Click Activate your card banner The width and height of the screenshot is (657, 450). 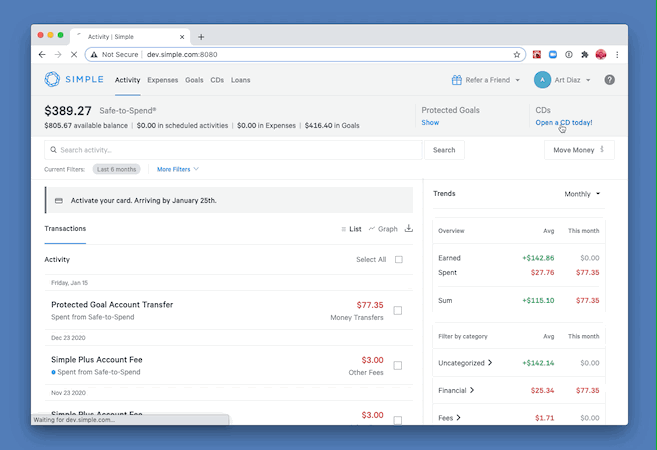(x=229, y=200)
